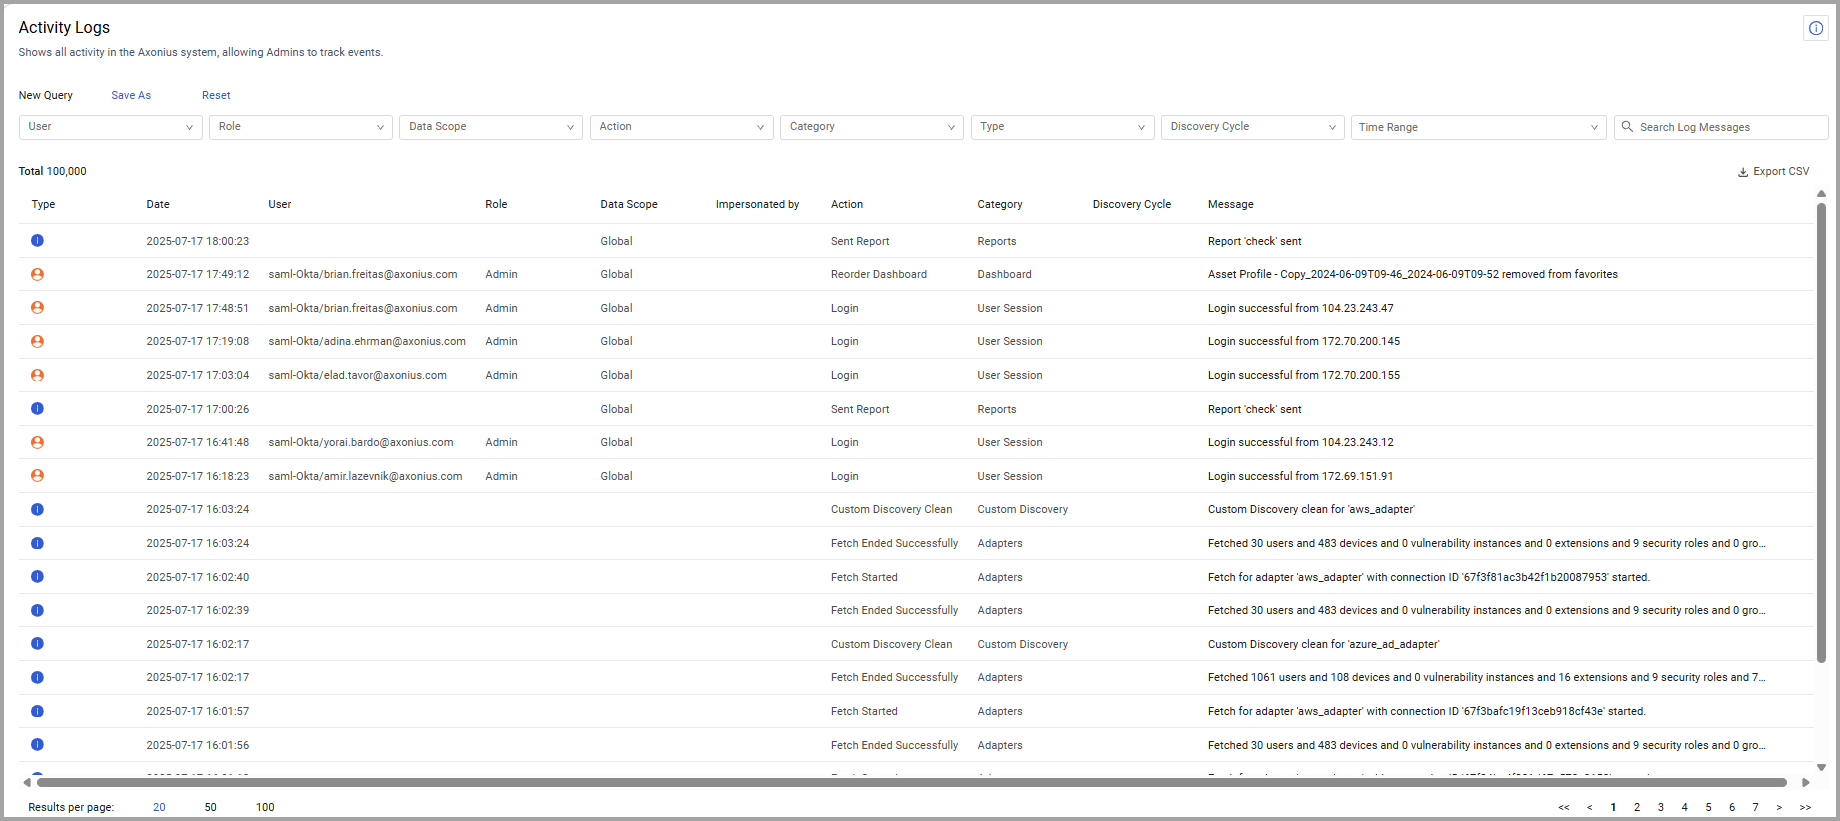Click the vertical scrollbar thumb
Viewport: 1840px width, 821px height.
click(x=1821, y=432)
